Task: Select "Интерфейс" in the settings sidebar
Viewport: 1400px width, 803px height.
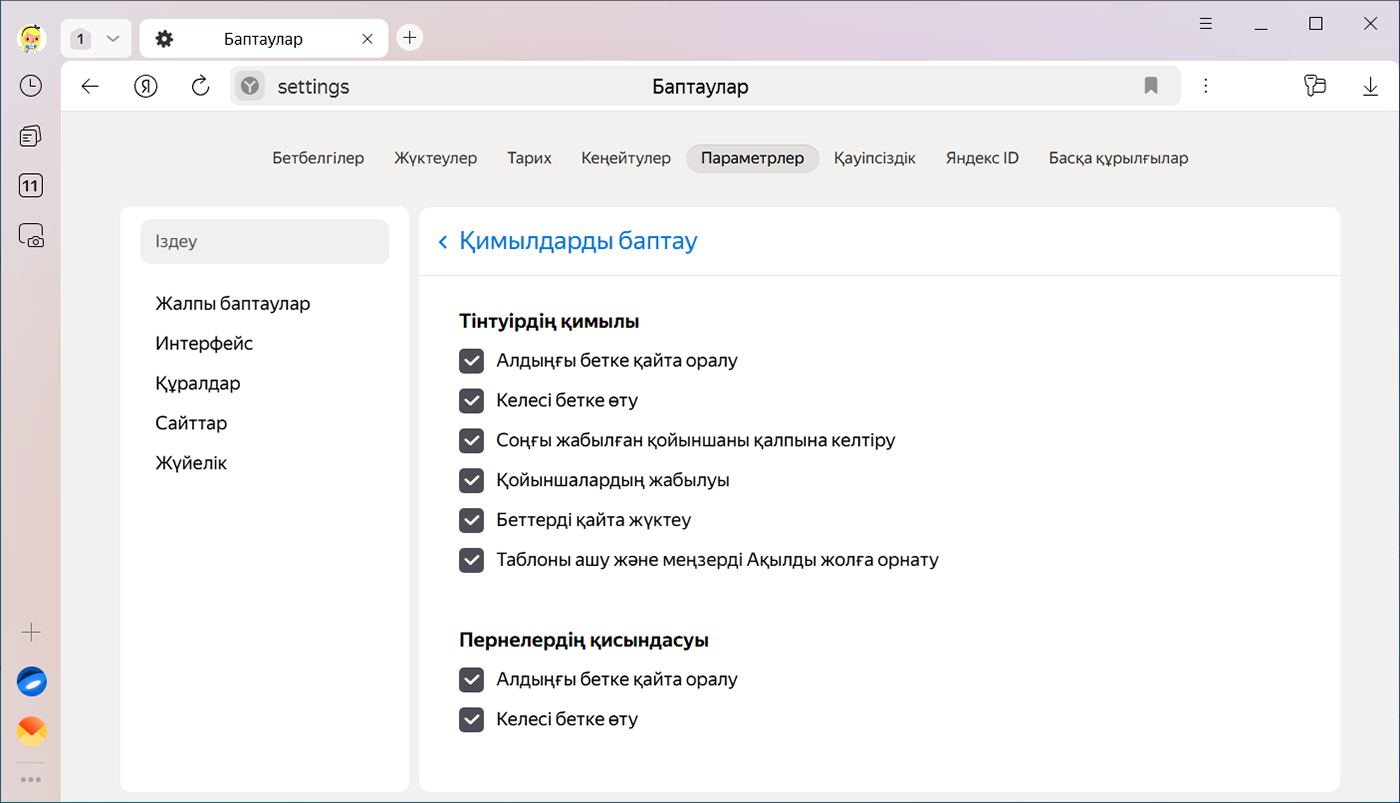Action: 204,344
